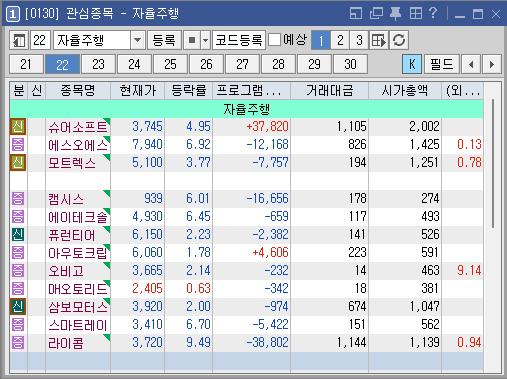This screenshot has width=507, height=379.
Task: Click the 신 badge icon for 슈어소프트
Action: click(x=18, y=127)
